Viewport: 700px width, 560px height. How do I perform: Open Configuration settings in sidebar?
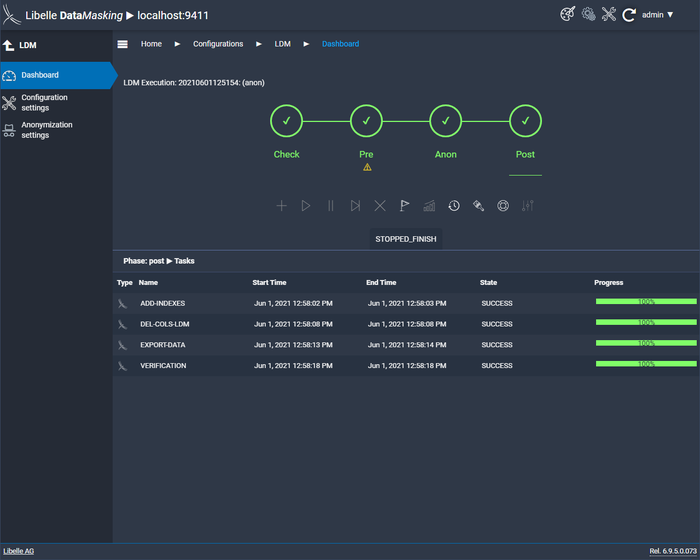[45, 103]
